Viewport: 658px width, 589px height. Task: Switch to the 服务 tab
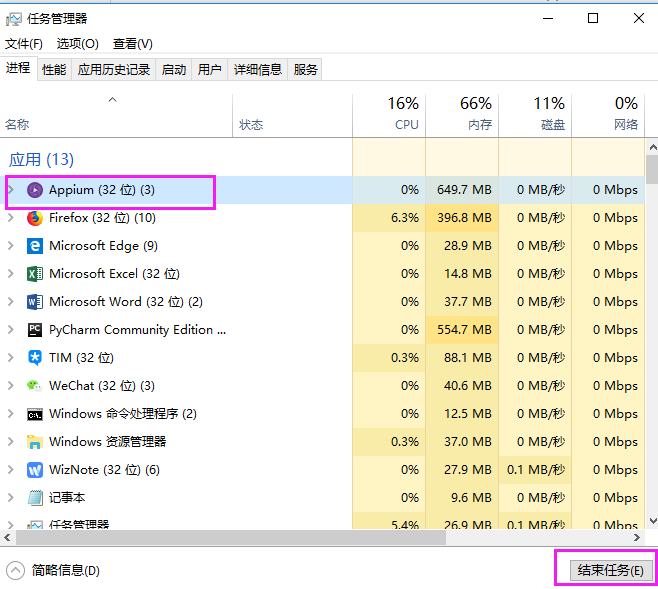point(305,70)
